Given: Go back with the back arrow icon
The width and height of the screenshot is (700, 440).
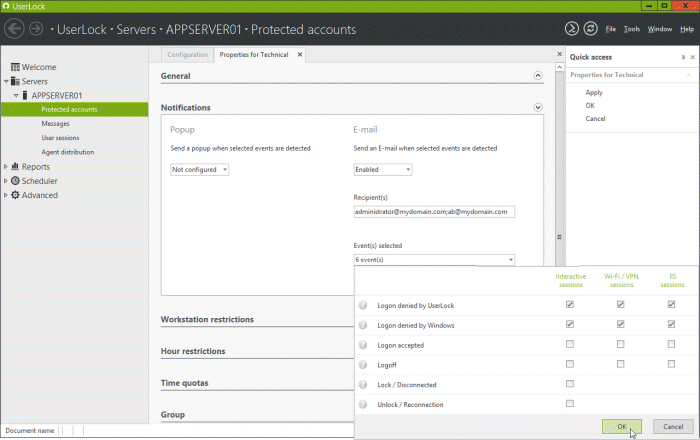Looking at the screenshot, I should (x=14, y=29).
